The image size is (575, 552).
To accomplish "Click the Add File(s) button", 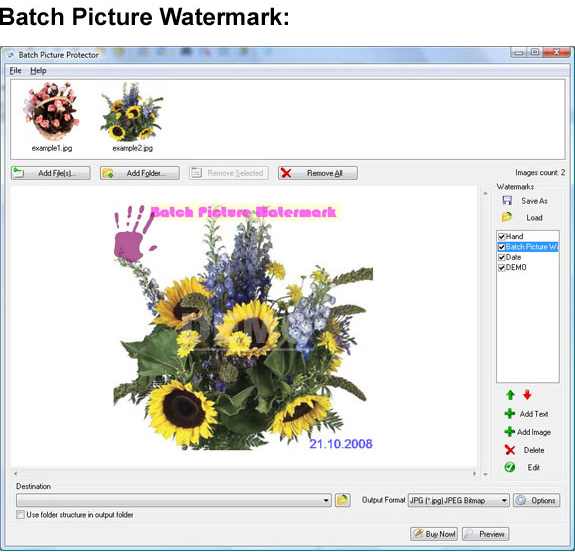I will [x=51, y=173].
